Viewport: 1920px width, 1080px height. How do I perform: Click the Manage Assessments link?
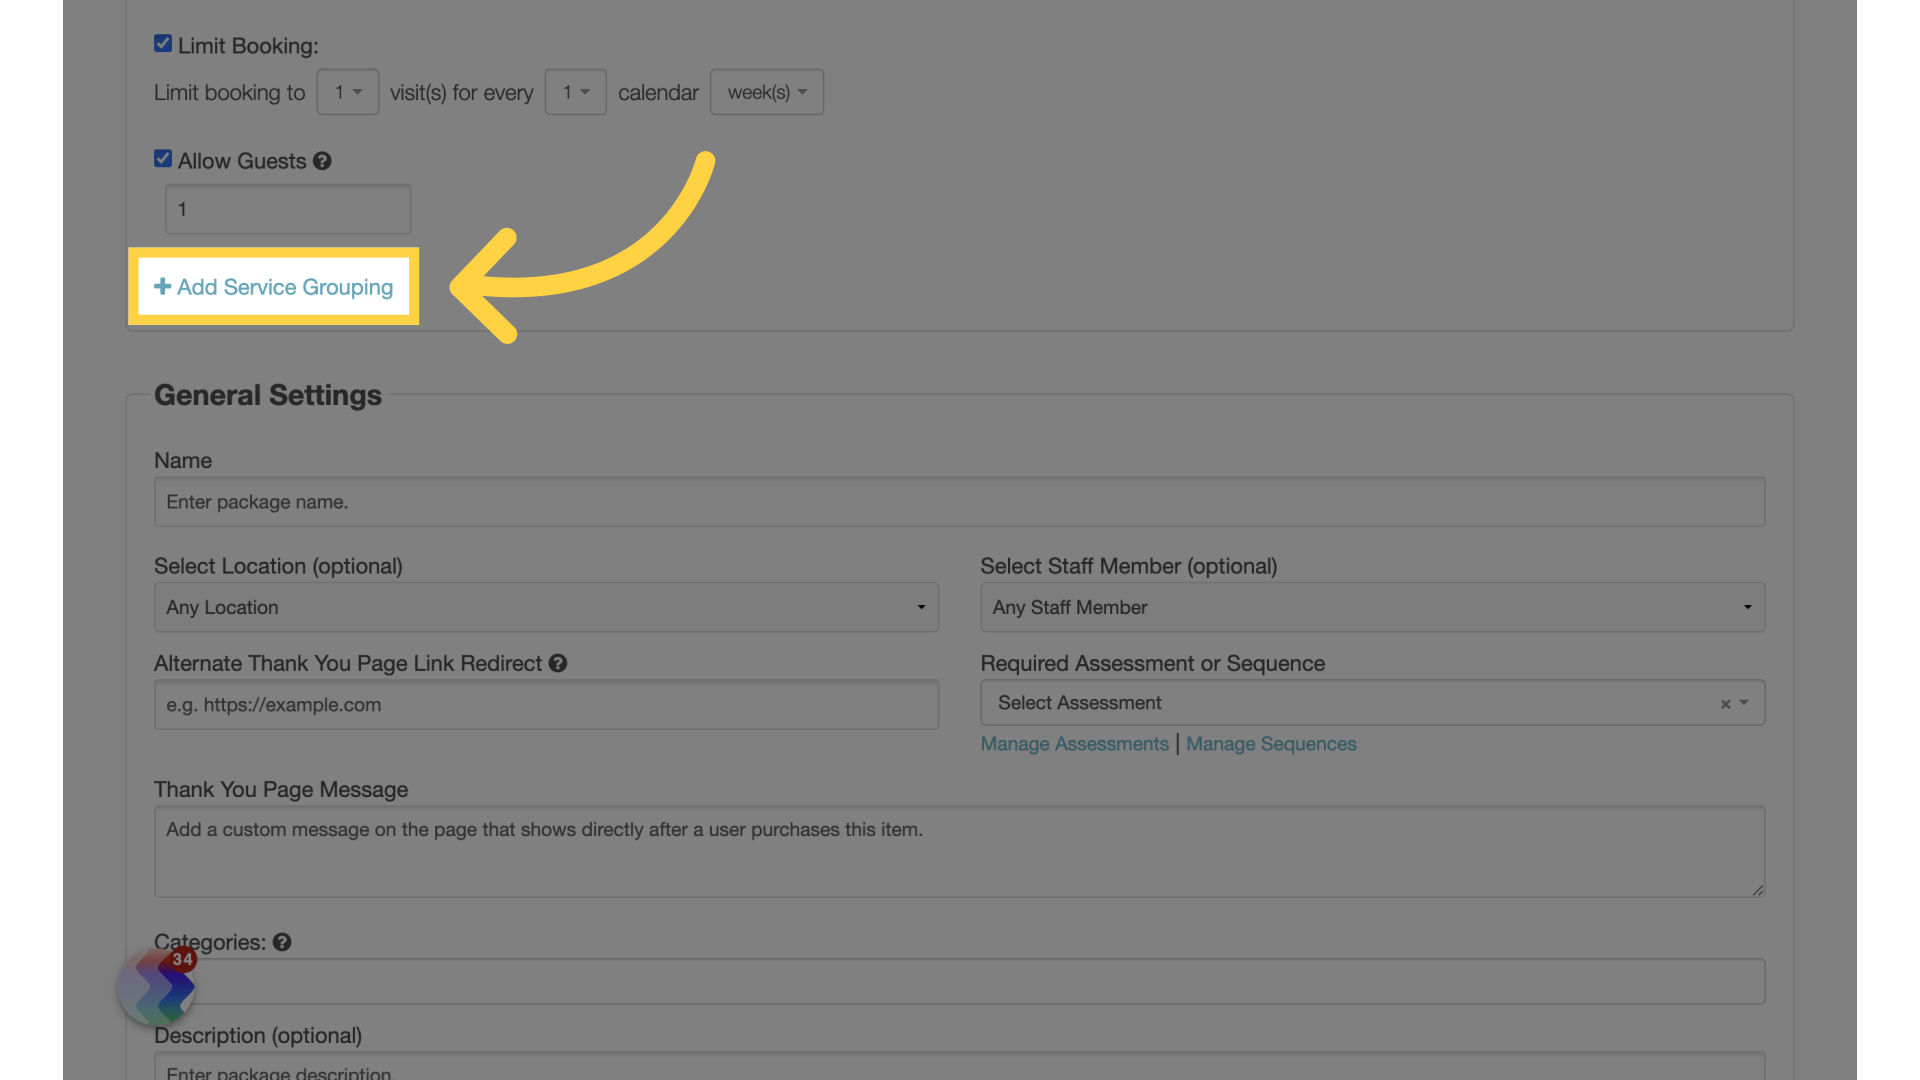pyautogui.click(x=1073, y=744)
